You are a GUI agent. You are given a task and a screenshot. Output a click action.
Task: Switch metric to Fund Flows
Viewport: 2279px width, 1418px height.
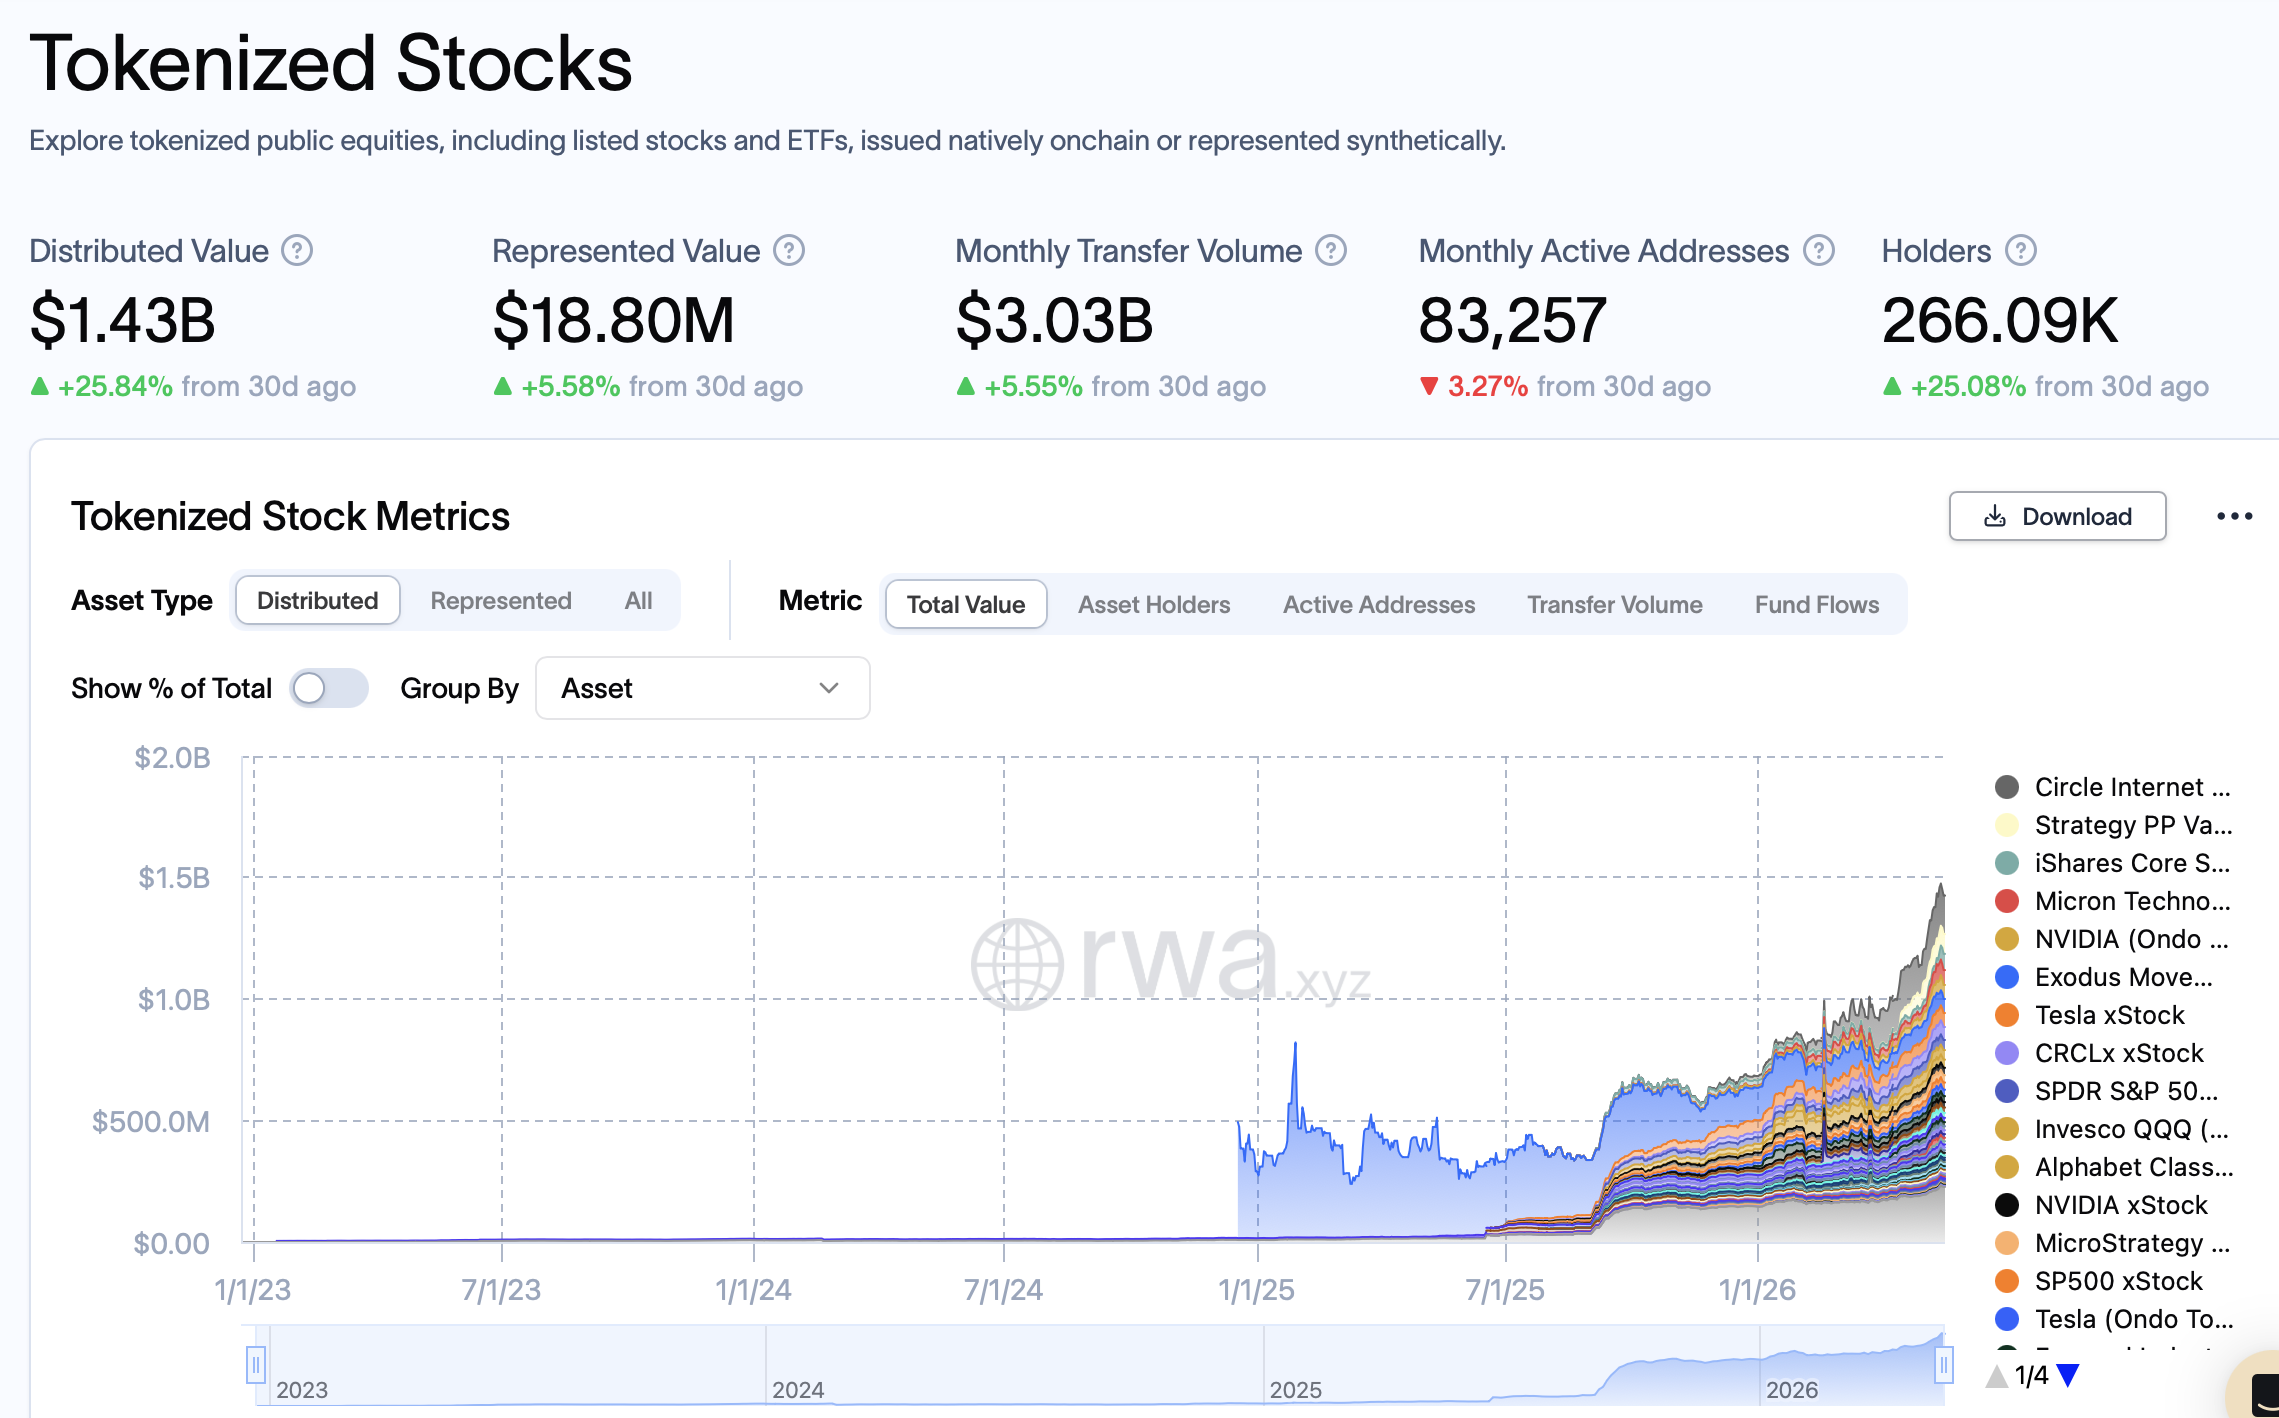(x=1817, y=604)
